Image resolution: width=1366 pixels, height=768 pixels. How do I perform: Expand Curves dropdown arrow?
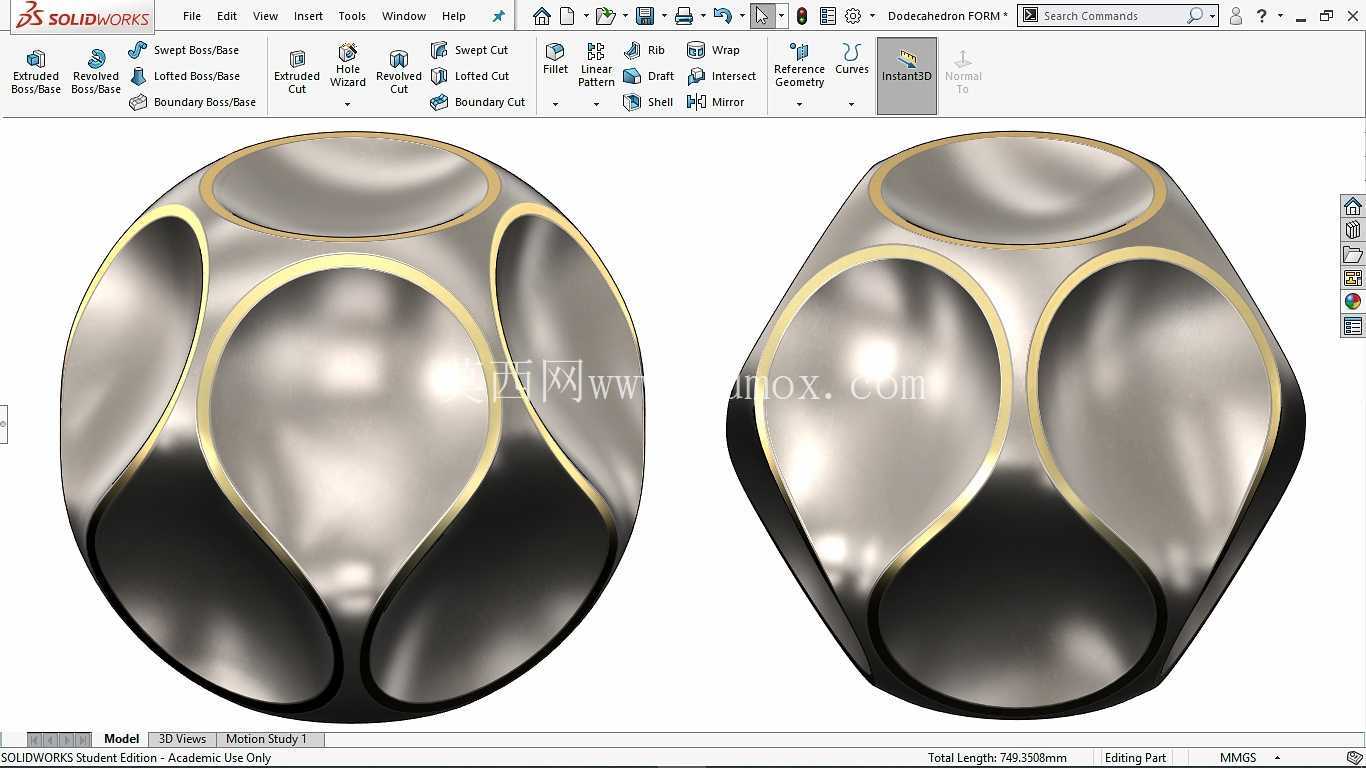pos(852,104)
